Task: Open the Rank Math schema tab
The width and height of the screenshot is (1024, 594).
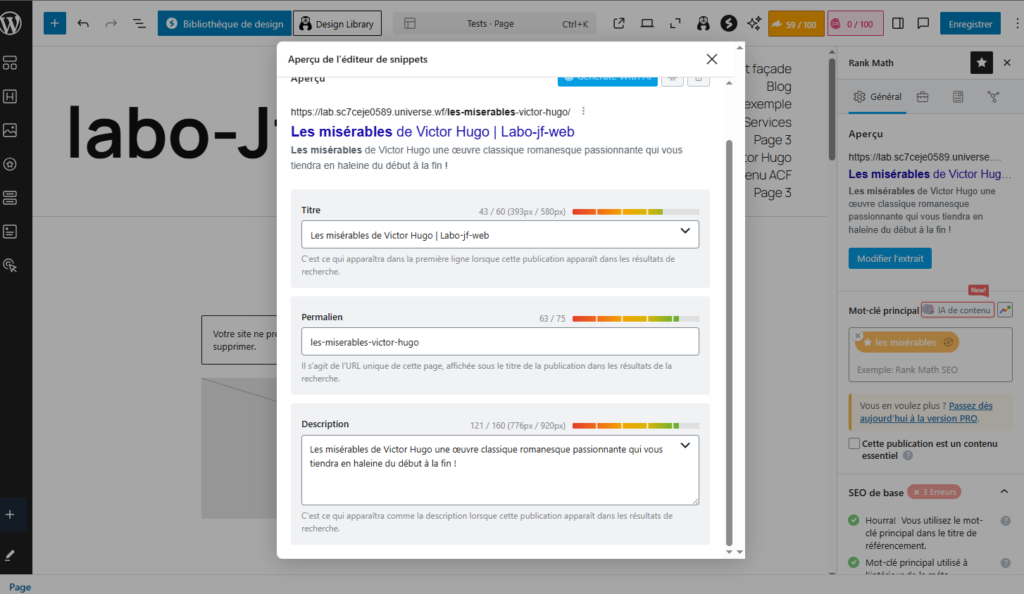Action: pos(957,97)
